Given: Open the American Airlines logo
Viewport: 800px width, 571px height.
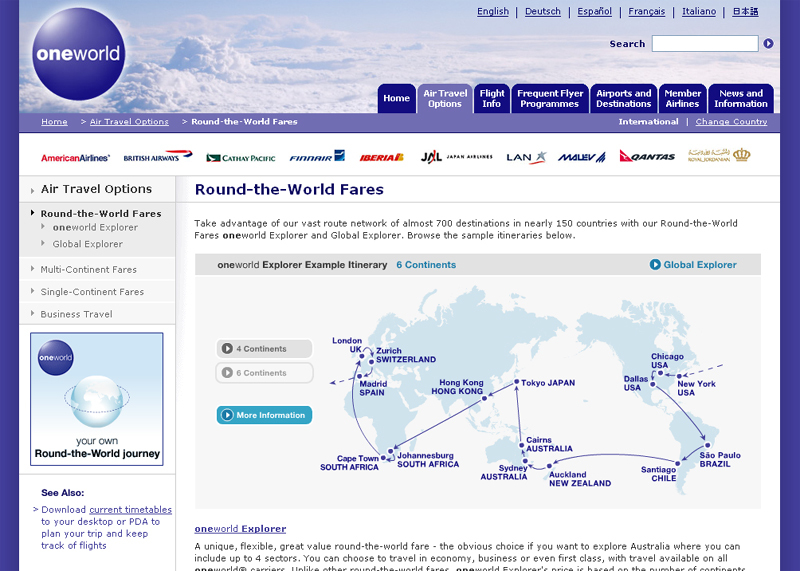Looking at the screenshot, I should [76, 158].
